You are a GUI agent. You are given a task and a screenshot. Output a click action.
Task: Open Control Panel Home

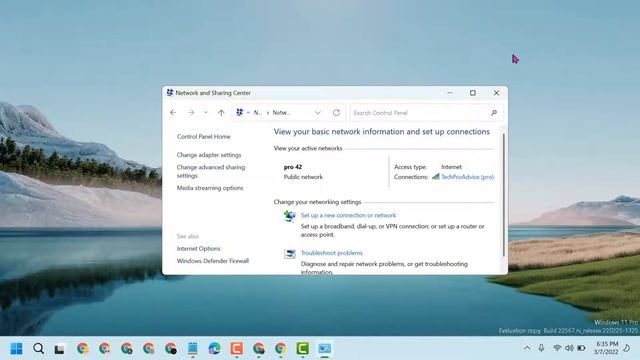pyautogui.click(x=204, y=137)
